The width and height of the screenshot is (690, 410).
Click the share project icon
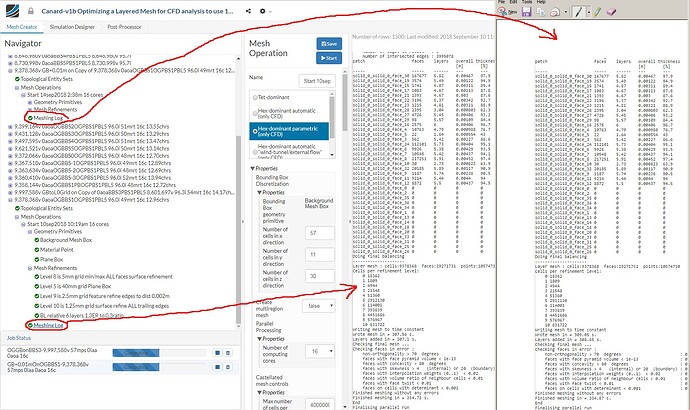[x=248, y=11]
